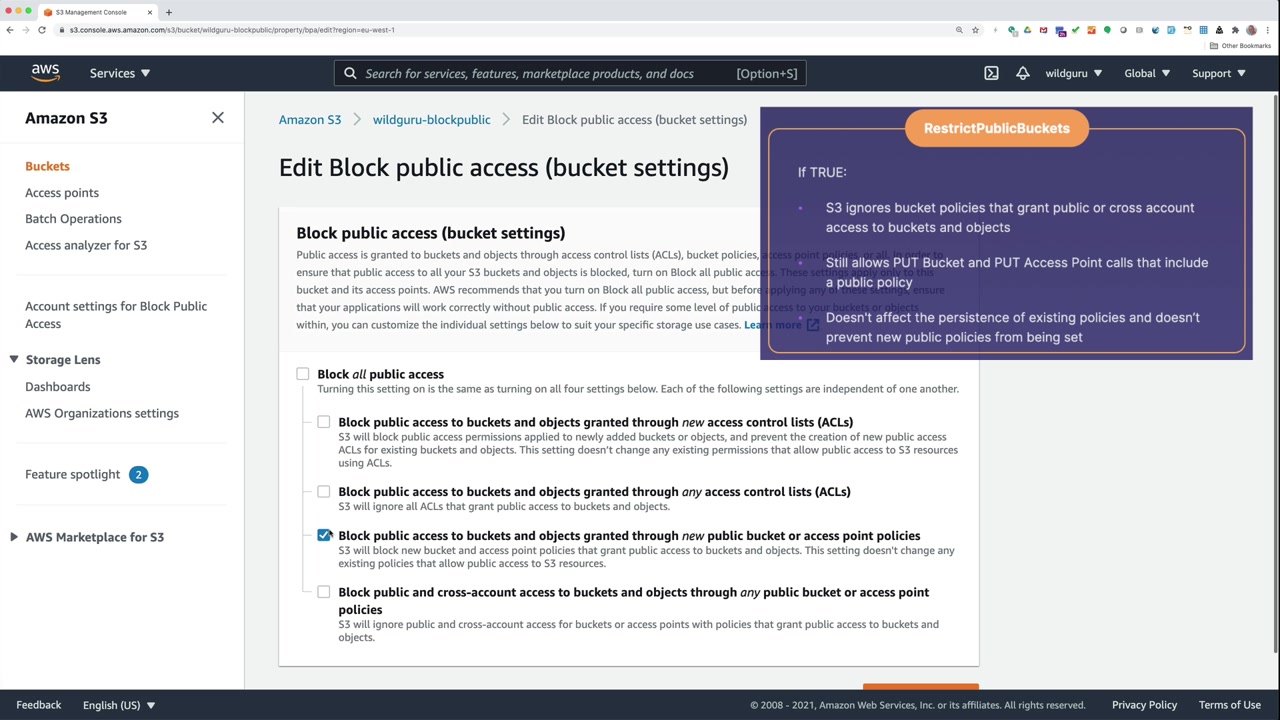Open the Terms of Use link

(x=1230, y=705)
